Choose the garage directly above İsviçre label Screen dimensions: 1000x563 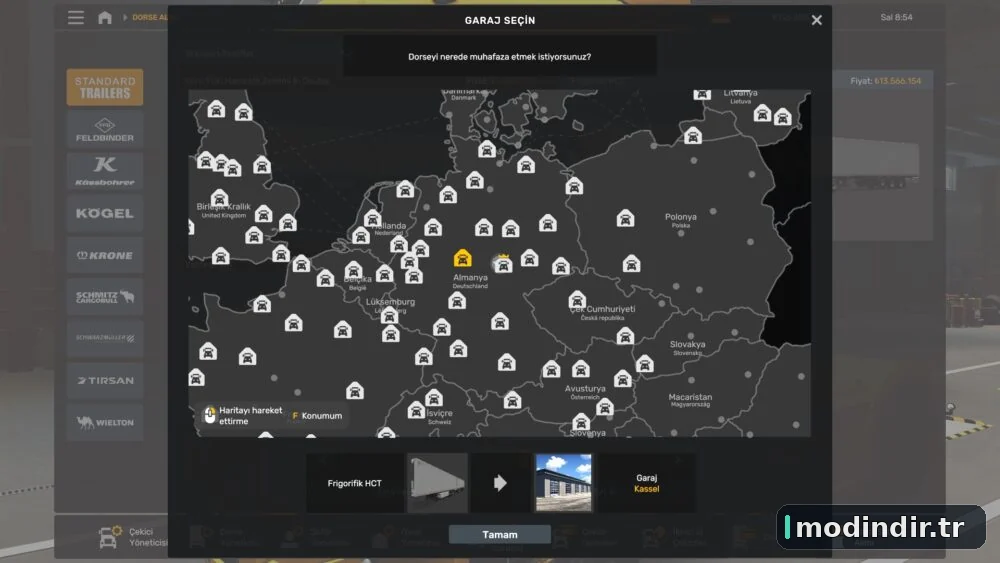pyautogui.click(x=434, y=398)
